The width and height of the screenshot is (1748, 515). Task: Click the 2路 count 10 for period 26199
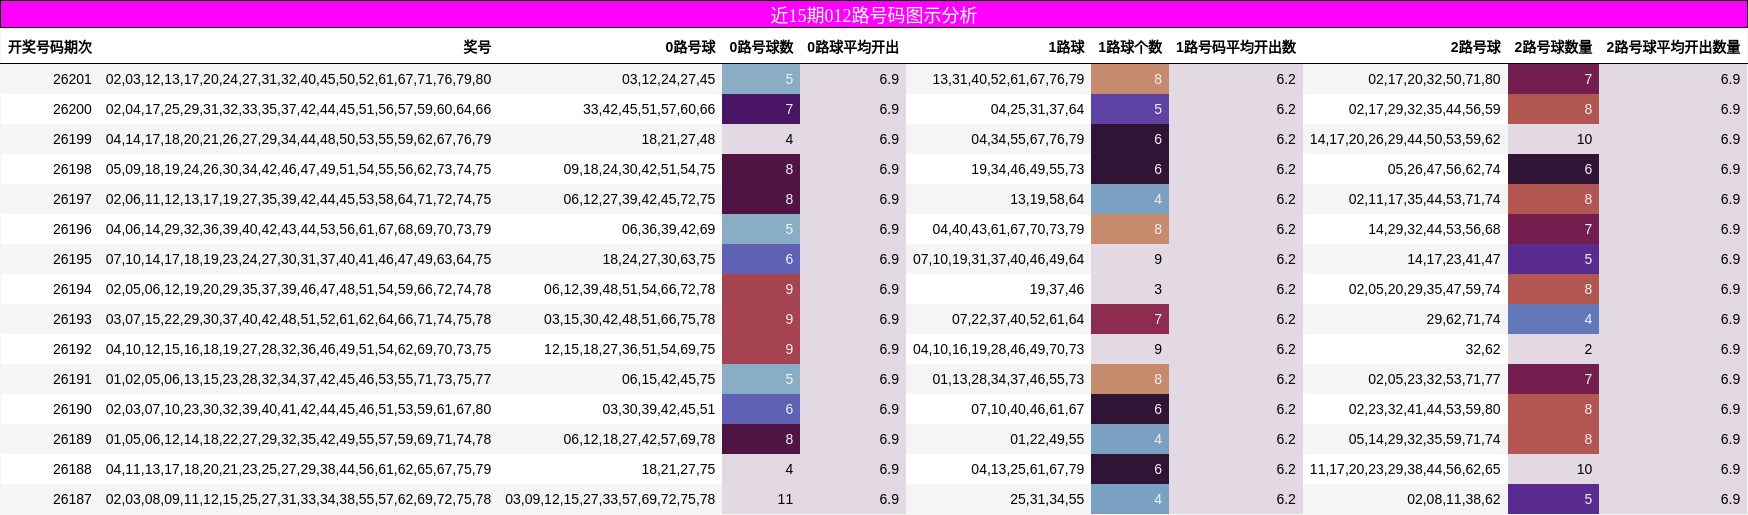1553,139
